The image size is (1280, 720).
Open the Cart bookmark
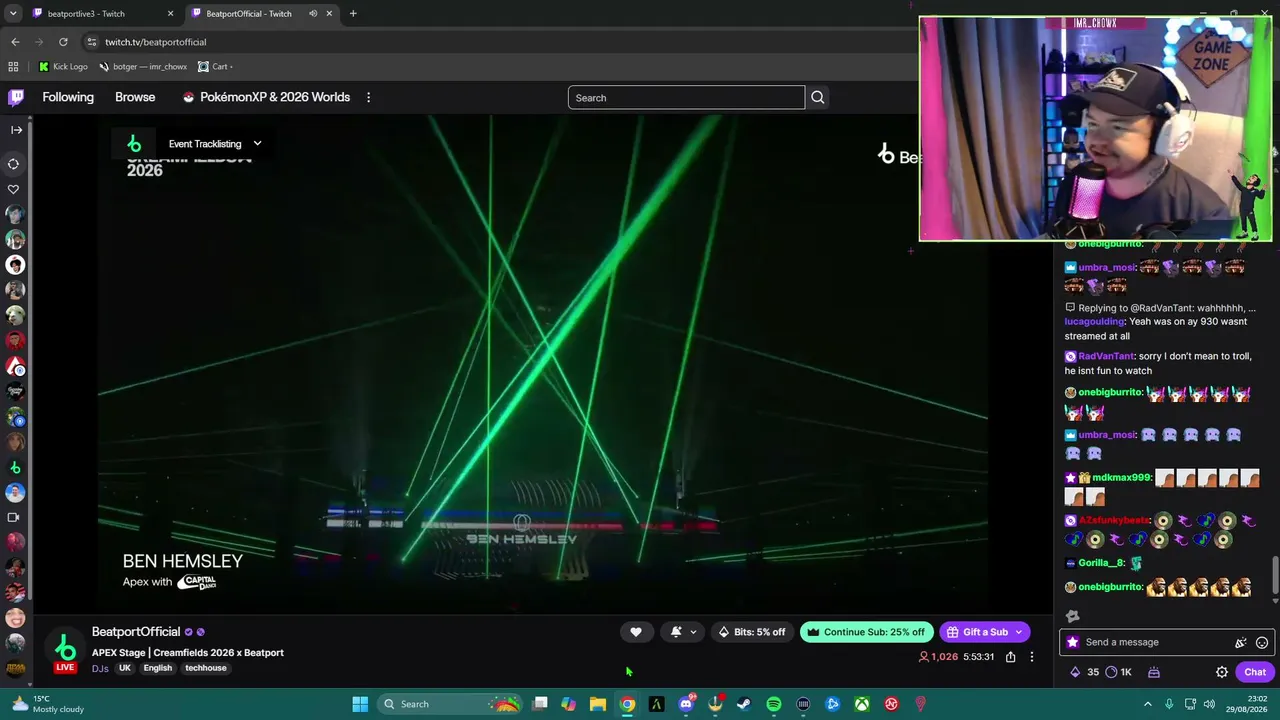pos(214,67)
